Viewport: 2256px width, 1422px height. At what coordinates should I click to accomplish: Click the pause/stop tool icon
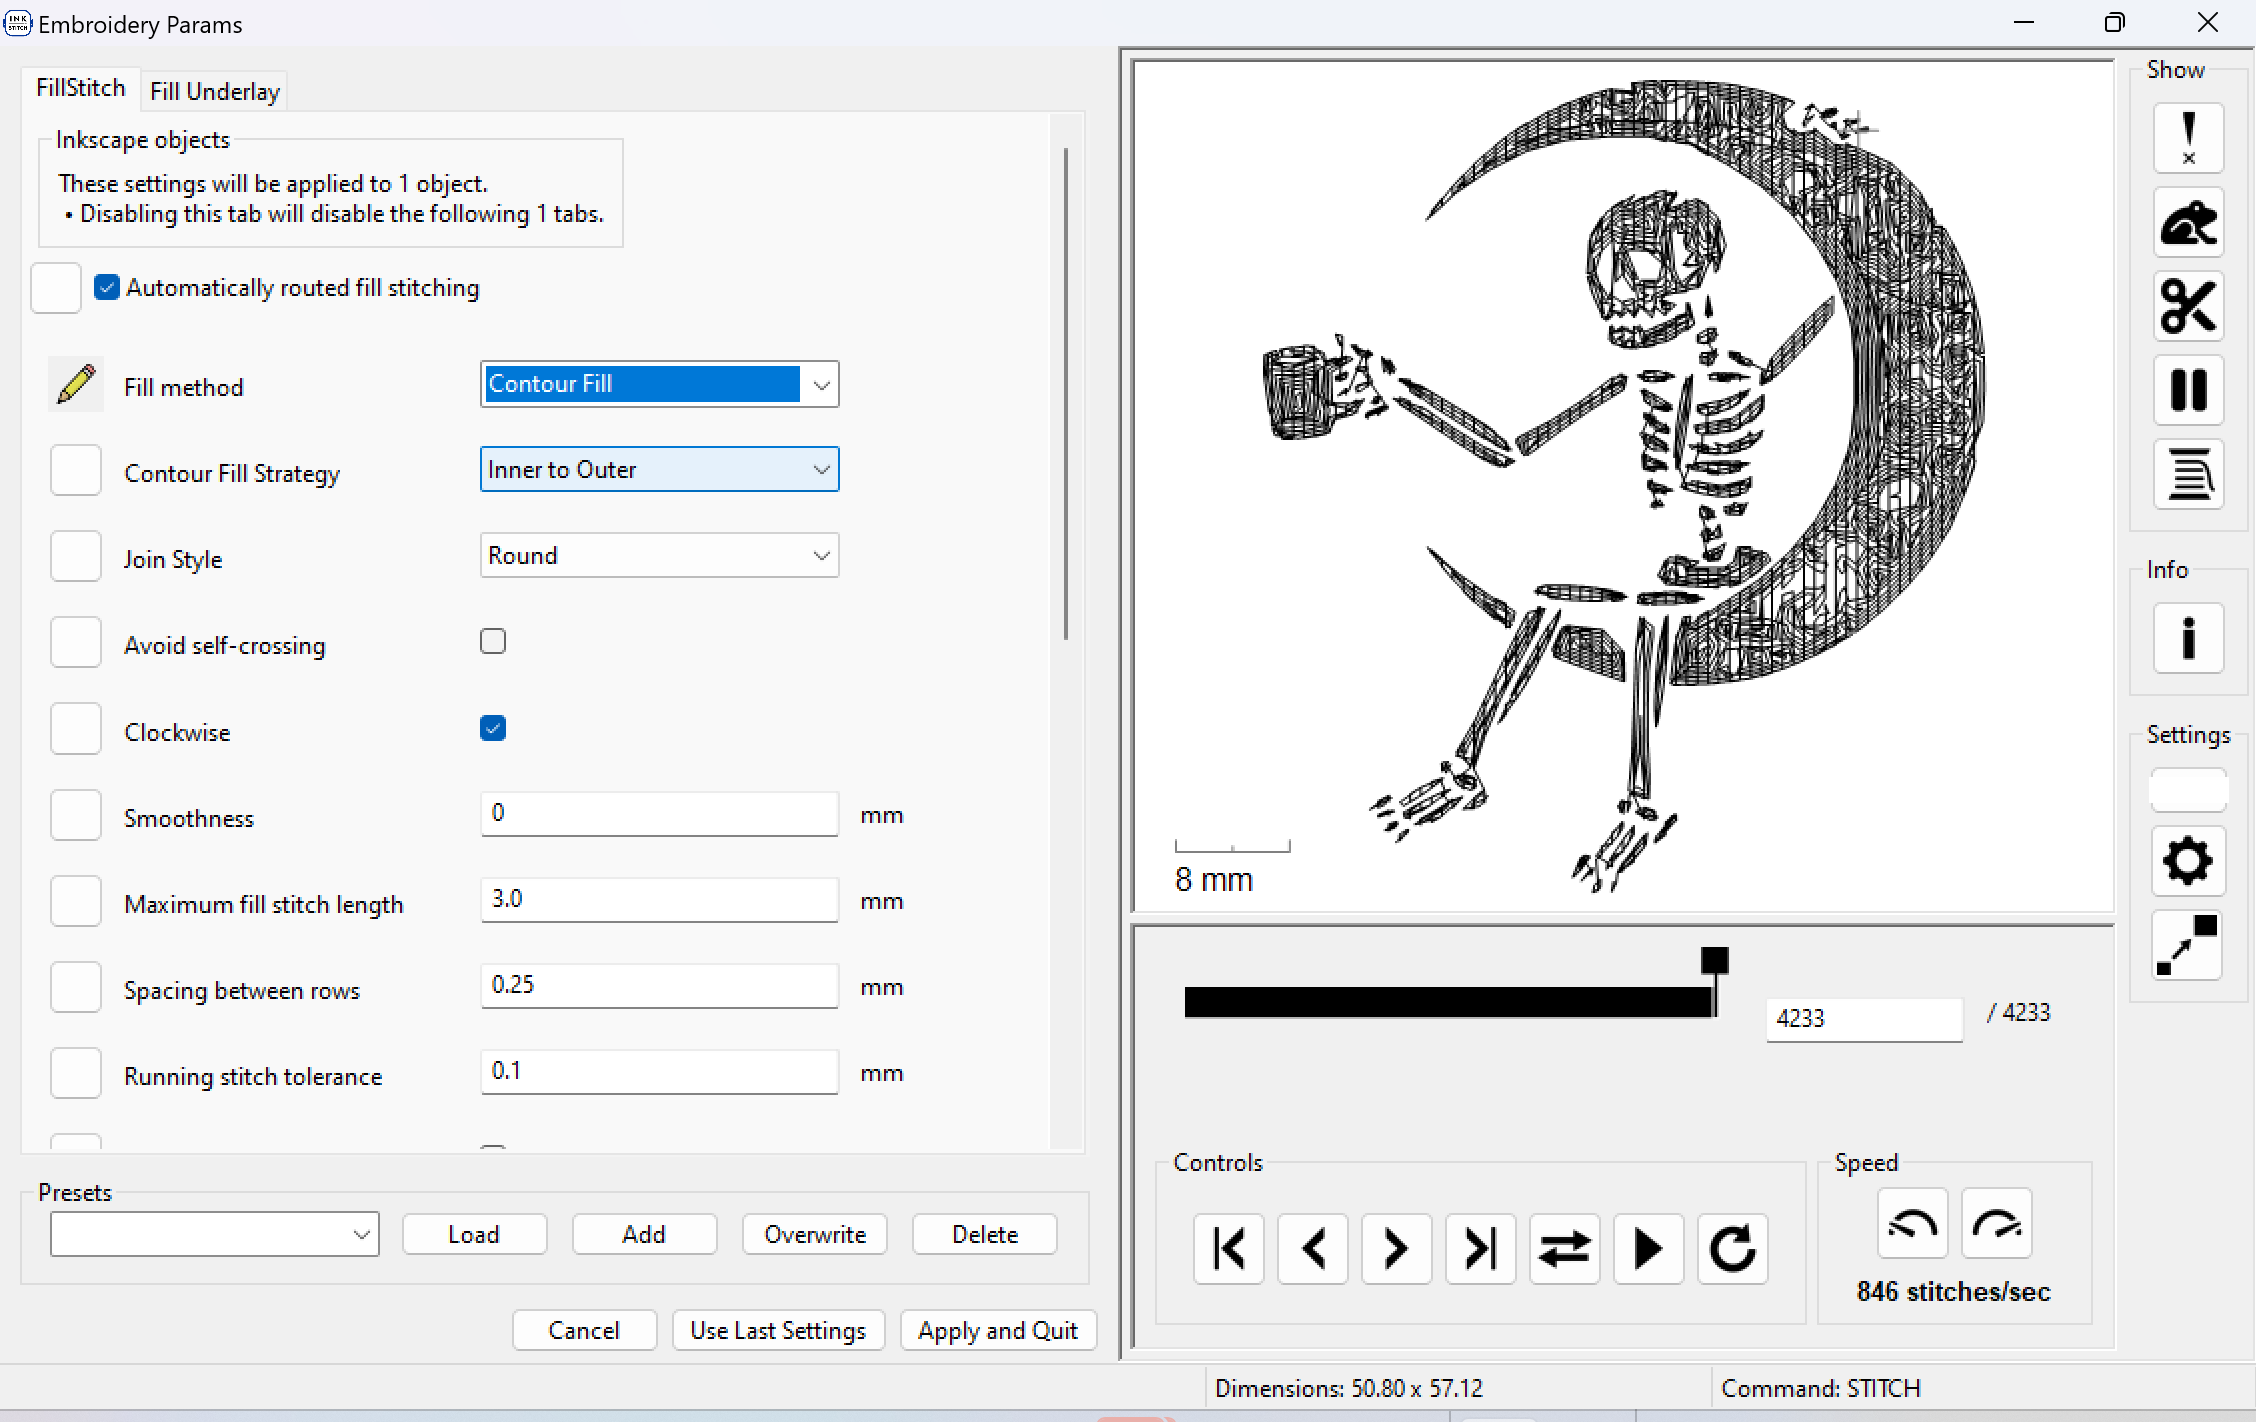[x=2187, y=390]
